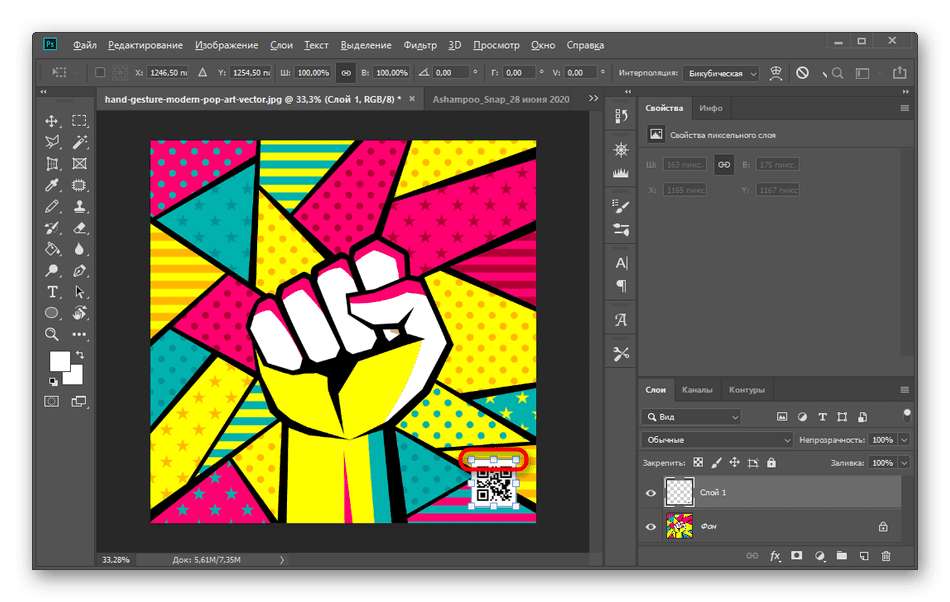
Task: Switch to the Инфо panel tab
Action: 711,108
